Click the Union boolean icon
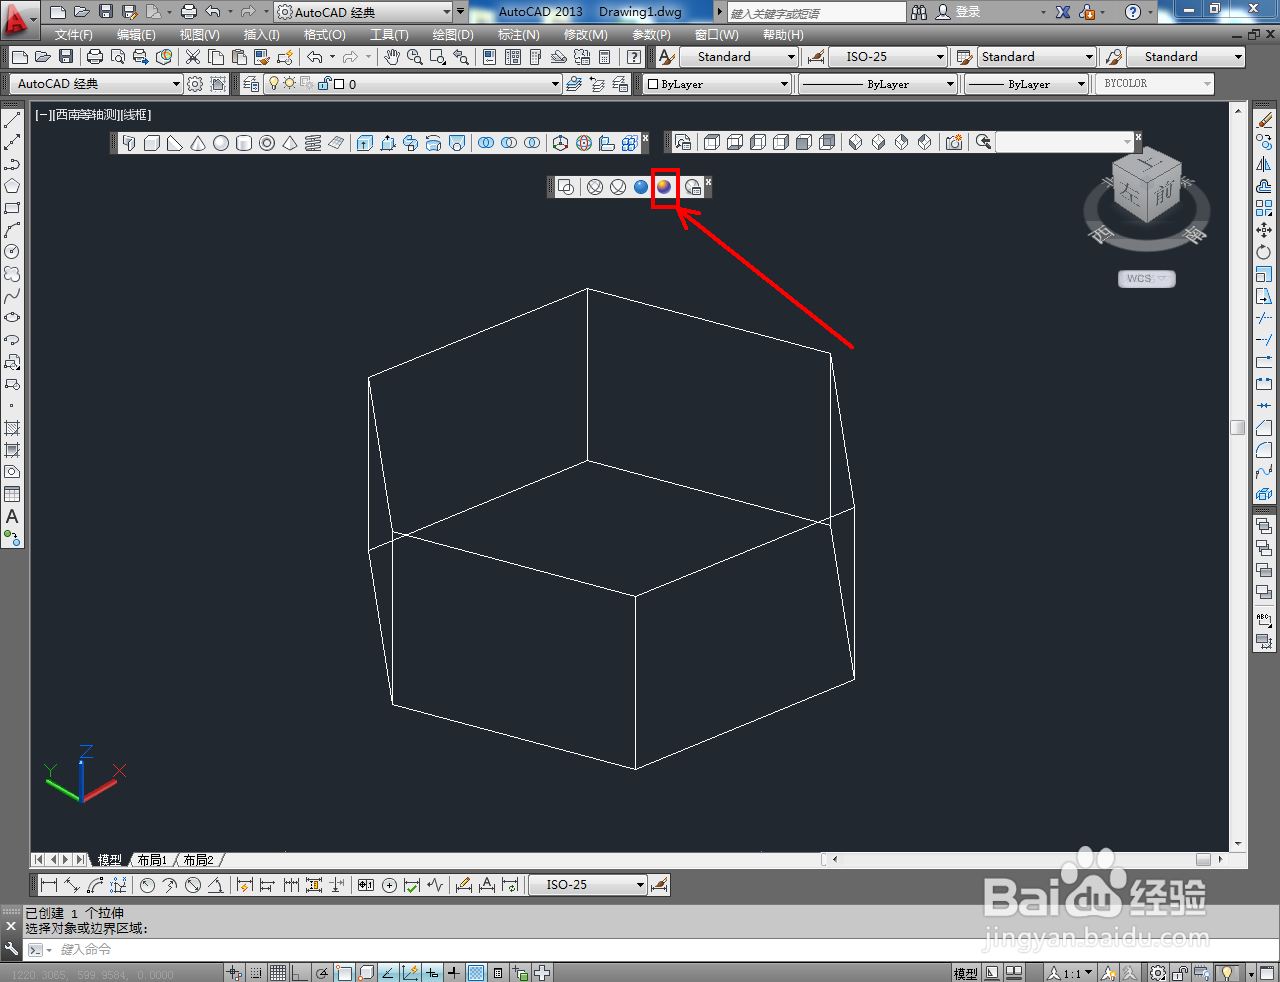Image resolution: width=1280 pixels, height=982 pixels. coord(486,143)
